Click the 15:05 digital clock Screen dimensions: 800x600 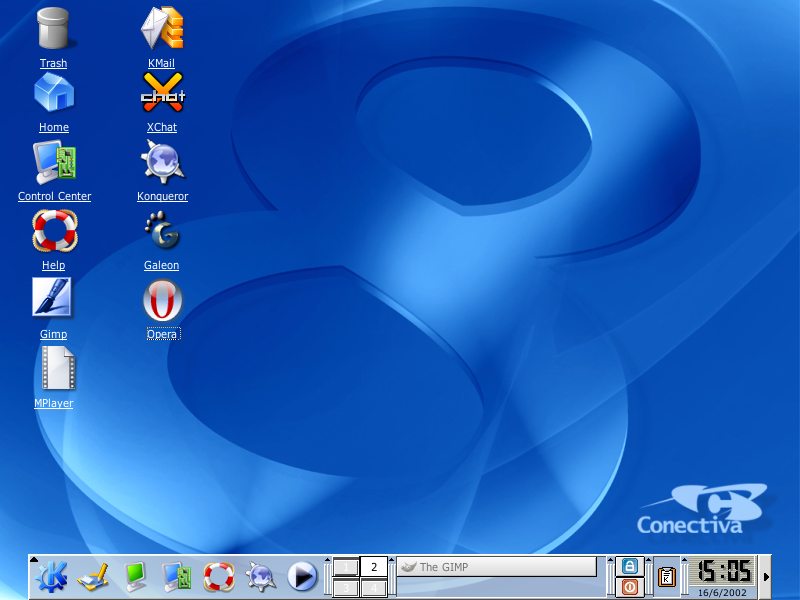724,570
